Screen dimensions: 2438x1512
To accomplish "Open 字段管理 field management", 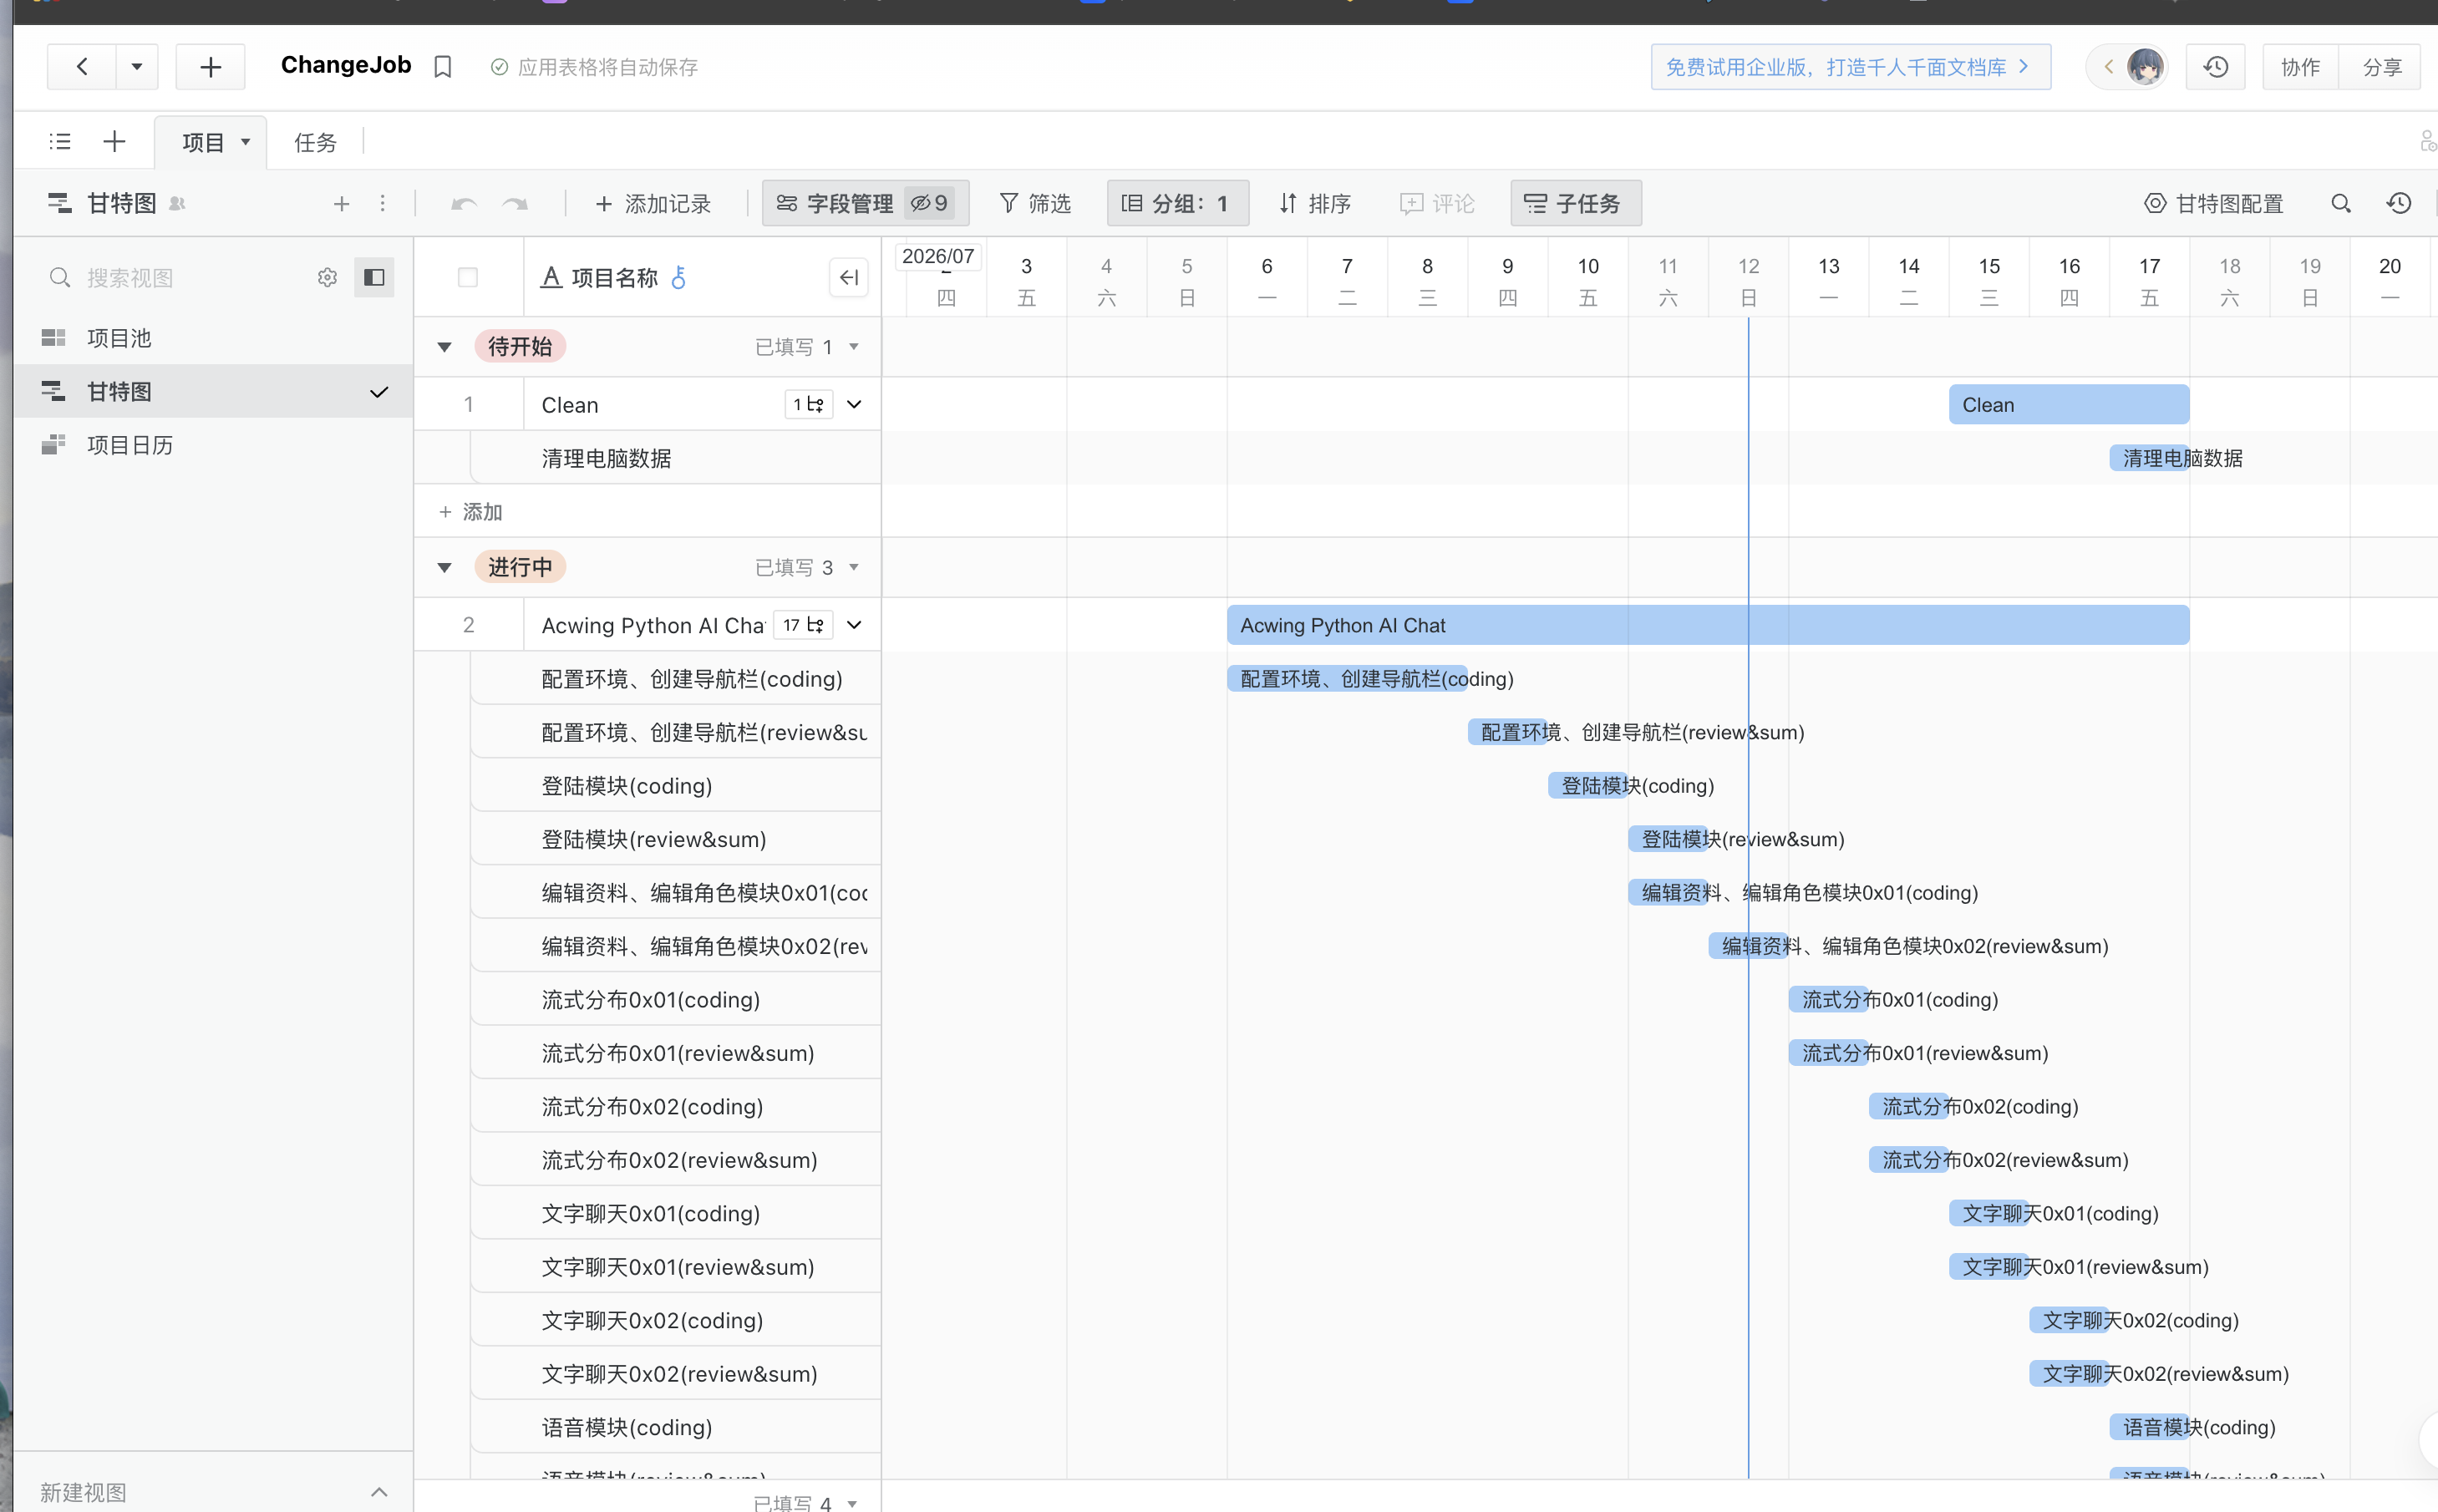I will pyautogui.click(x=865, y=204).
